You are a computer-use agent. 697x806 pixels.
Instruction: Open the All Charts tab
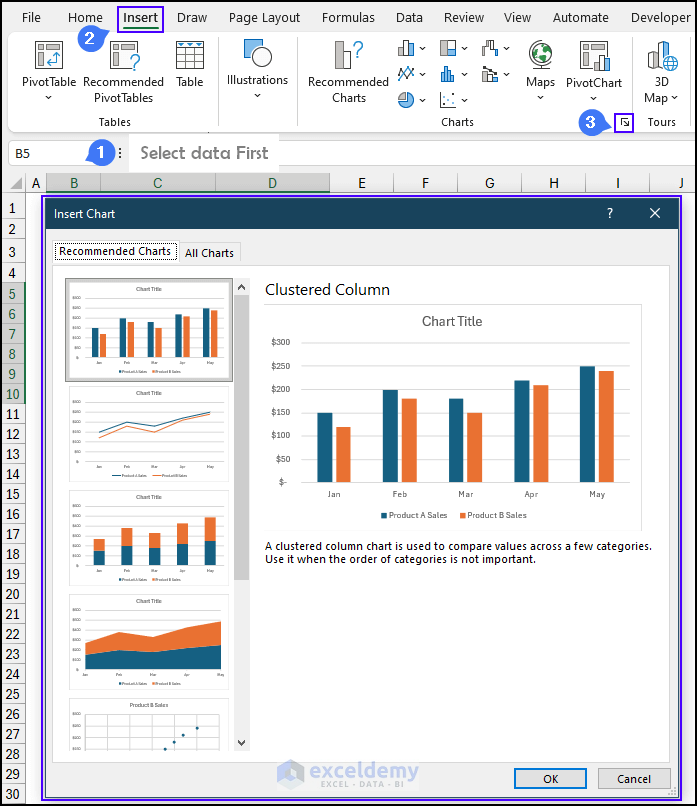point(209,253)
